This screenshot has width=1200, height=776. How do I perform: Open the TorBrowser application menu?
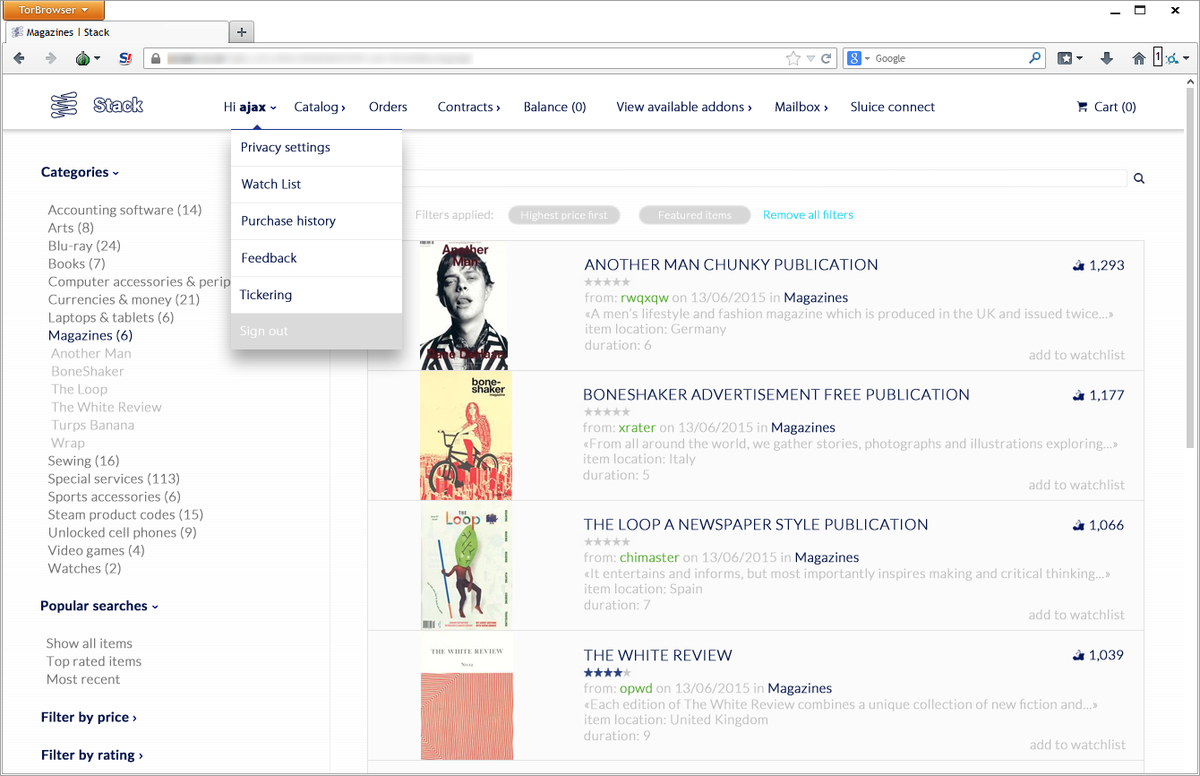55,11
